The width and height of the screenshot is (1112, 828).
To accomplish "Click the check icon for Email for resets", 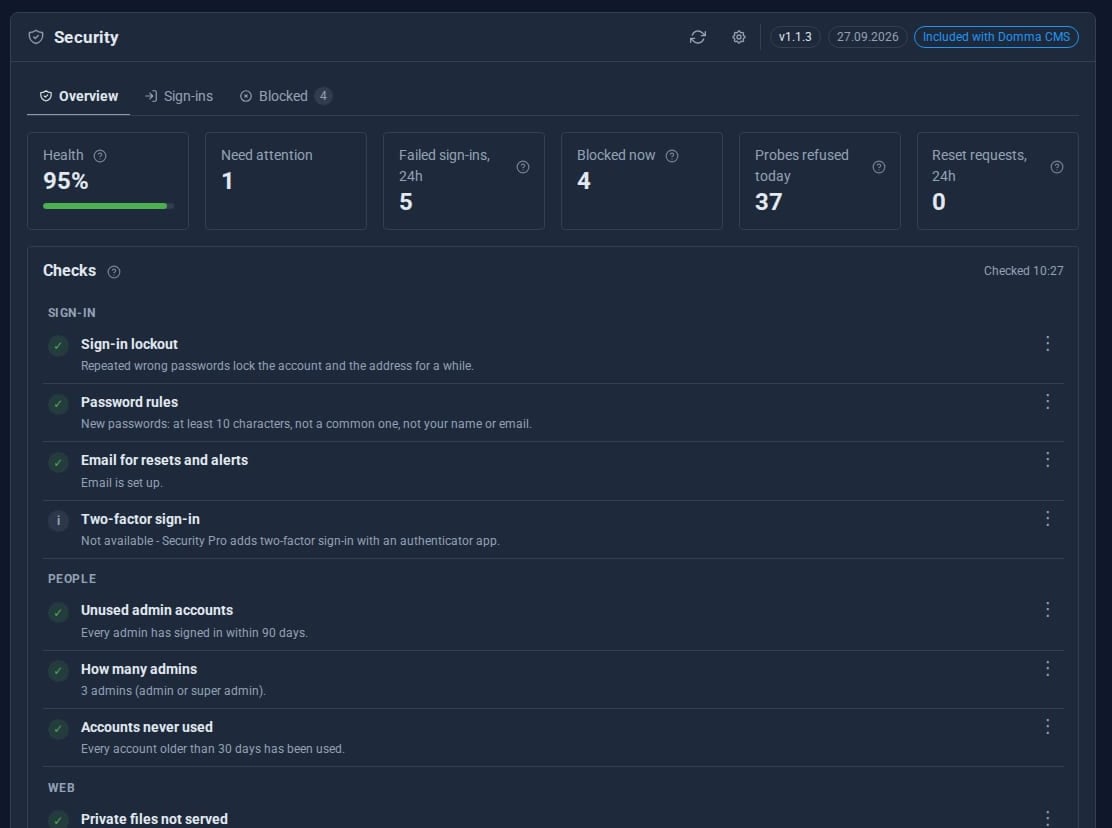I will (x=58, y=462).
